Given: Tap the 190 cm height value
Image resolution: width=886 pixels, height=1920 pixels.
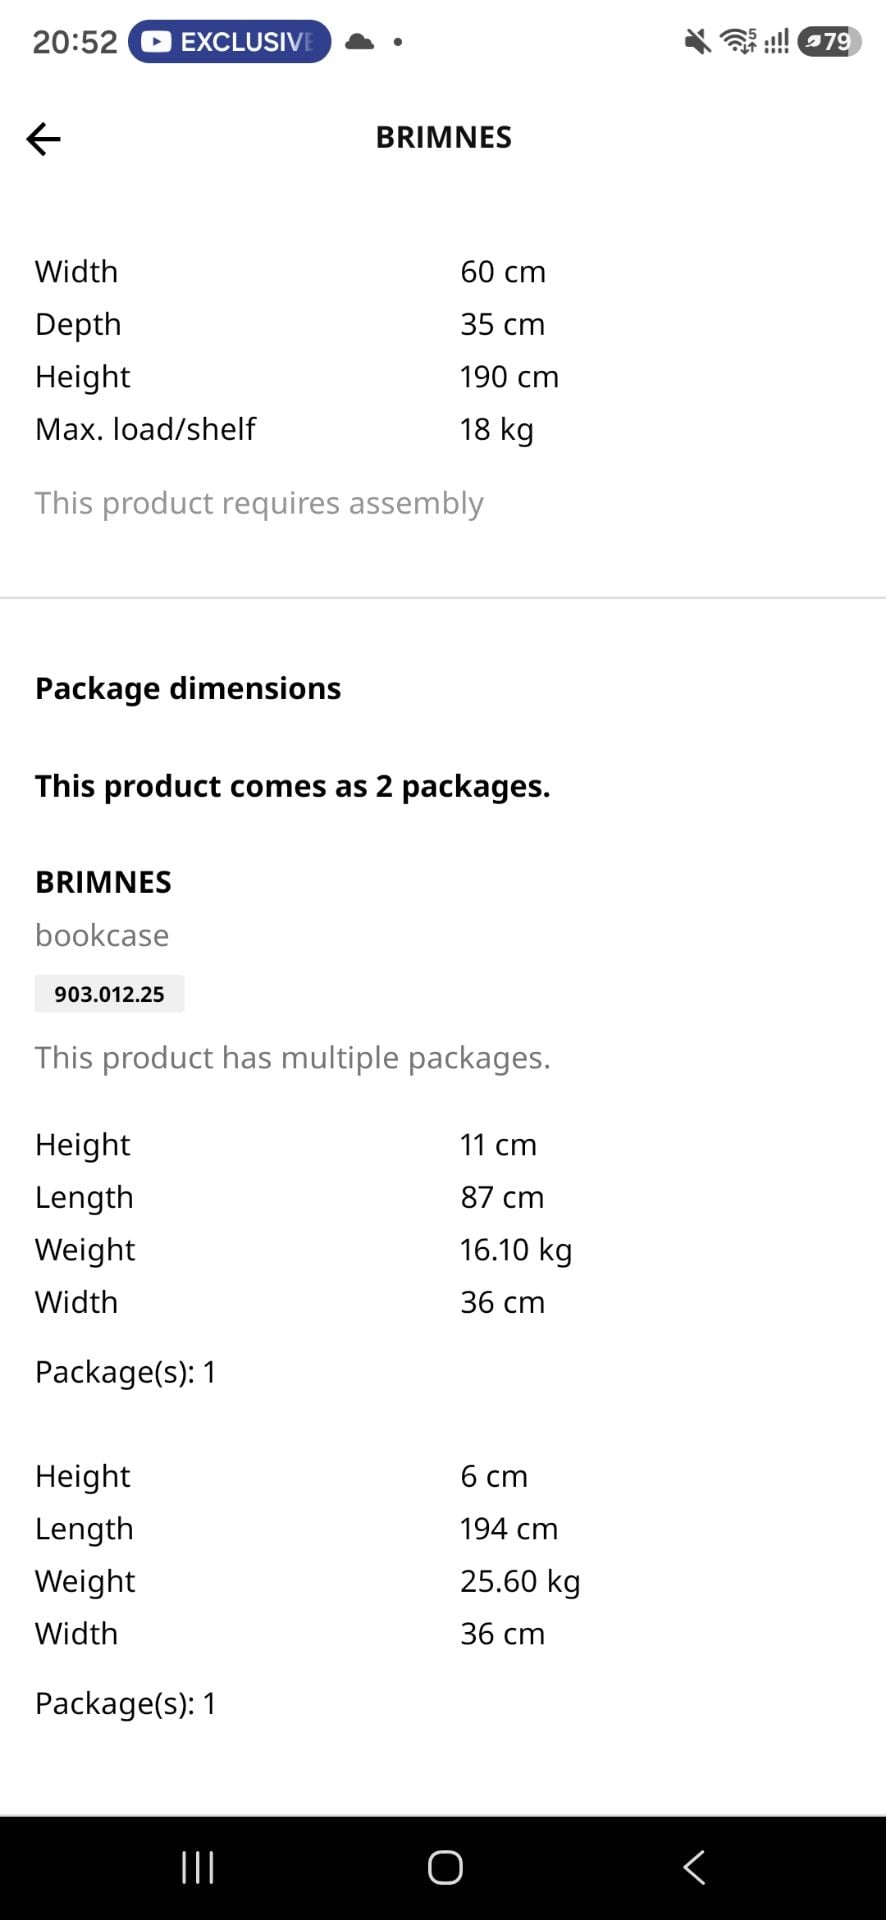Looking at the screenshot, I should tap(509, 377).
